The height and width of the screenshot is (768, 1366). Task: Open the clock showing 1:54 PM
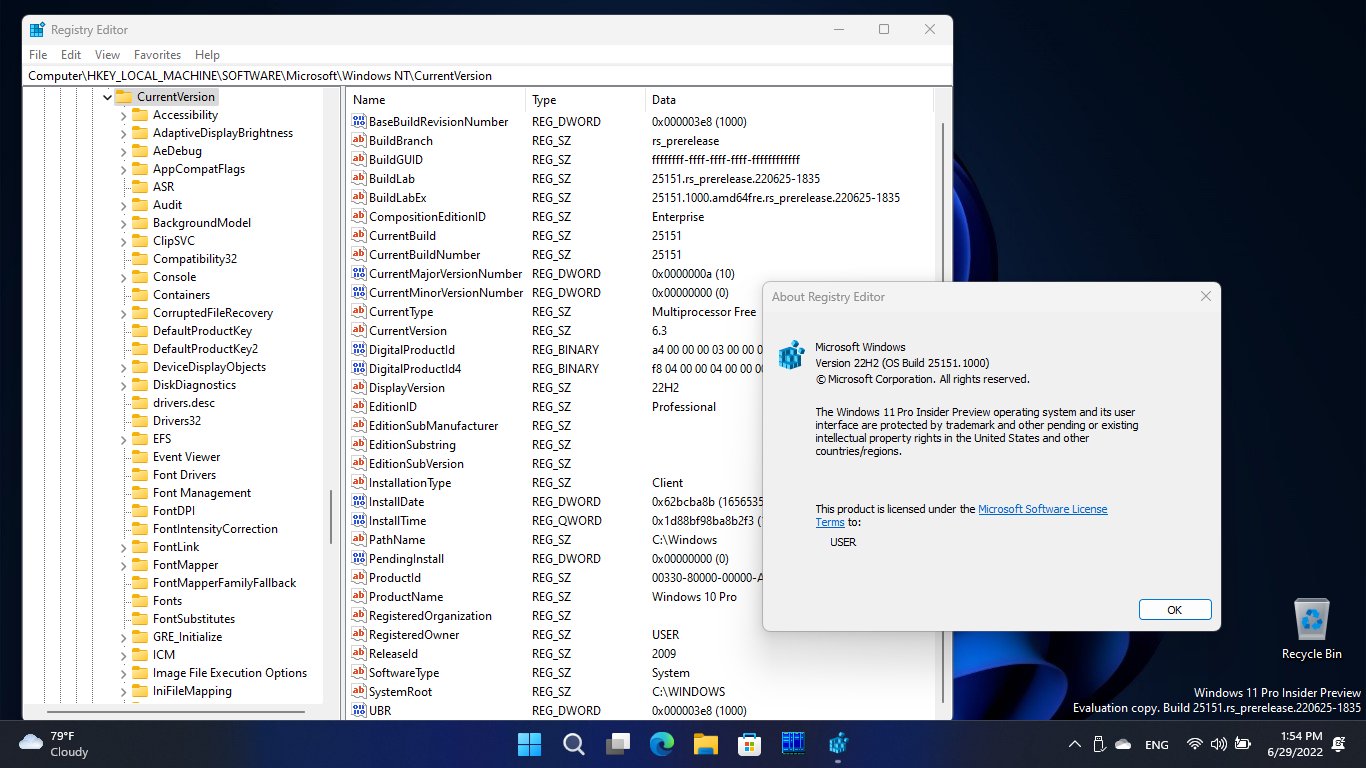click(x=1294, y=744)
